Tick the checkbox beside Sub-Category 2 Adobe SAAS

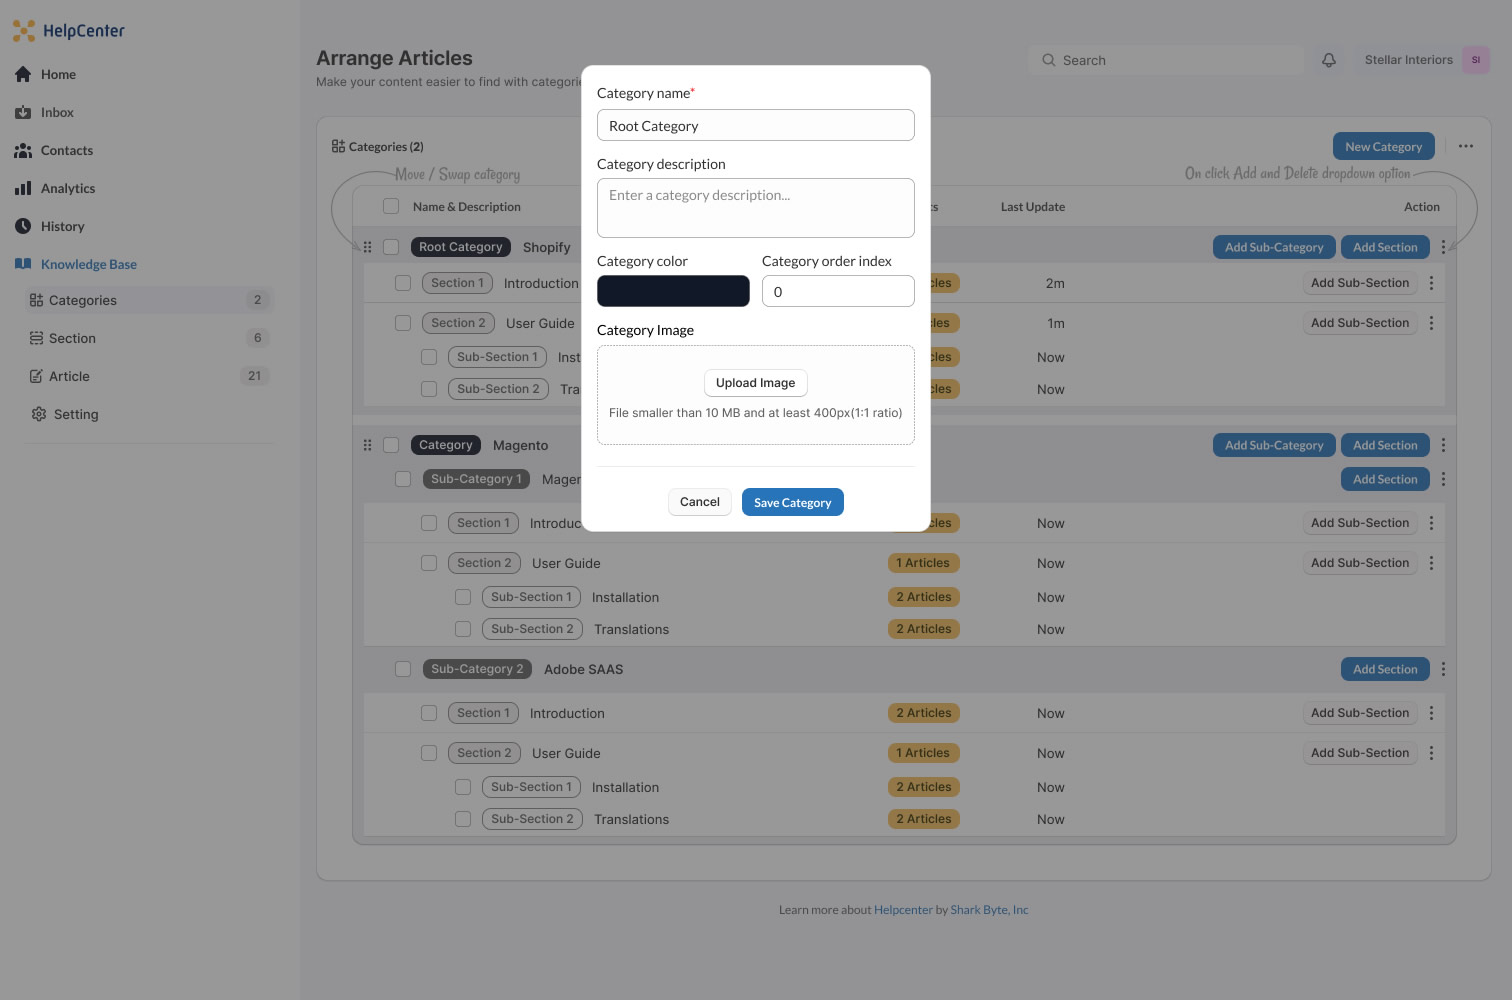point(403,669)
